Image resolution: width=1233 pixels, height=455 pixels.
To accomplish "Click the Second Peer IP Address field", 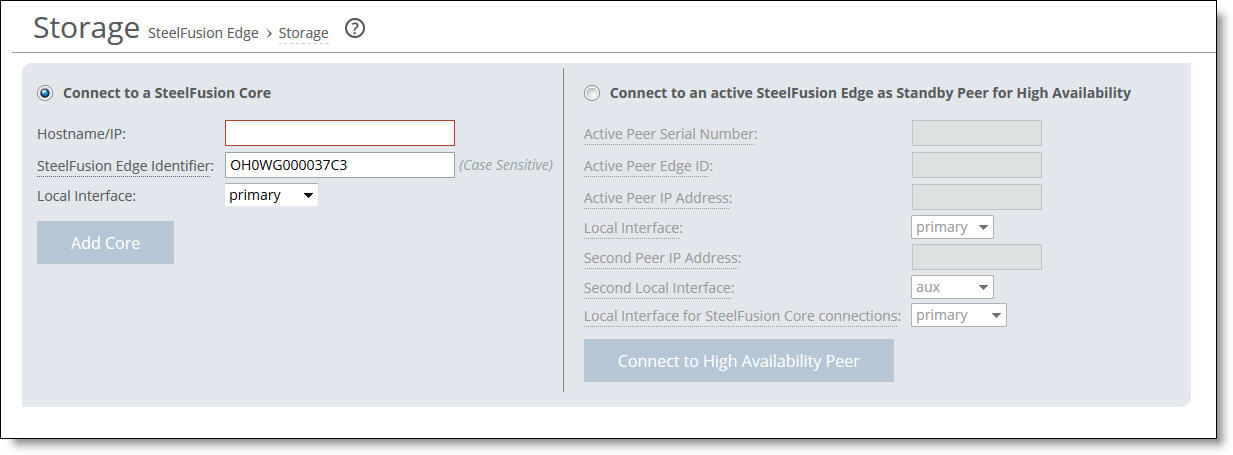I will [977, 257].
